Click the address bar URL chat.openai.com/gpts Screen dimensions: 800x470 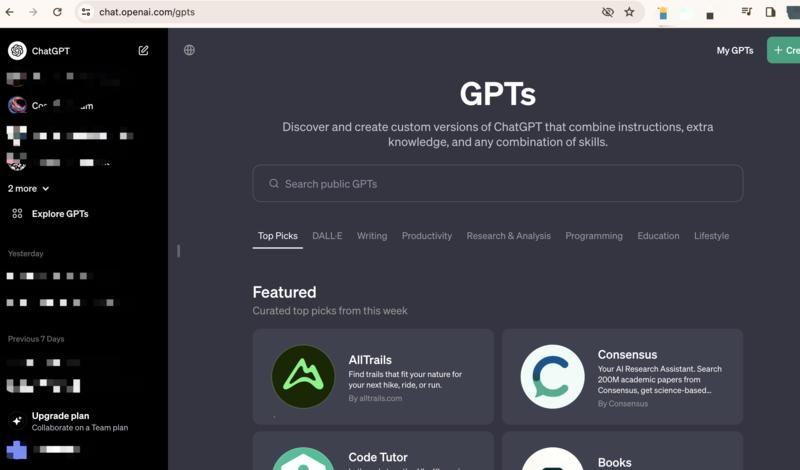(147, 12)
